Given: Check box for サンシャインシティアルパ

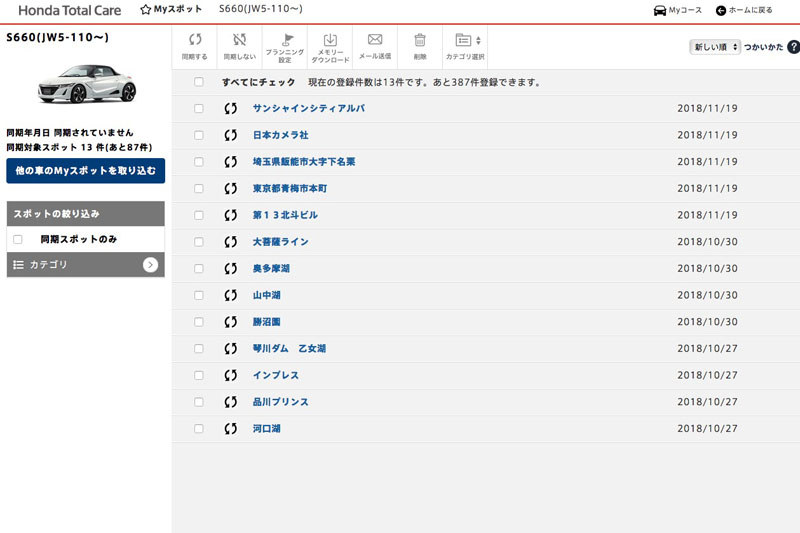Looking at the screenshot, I should point(198,108).
